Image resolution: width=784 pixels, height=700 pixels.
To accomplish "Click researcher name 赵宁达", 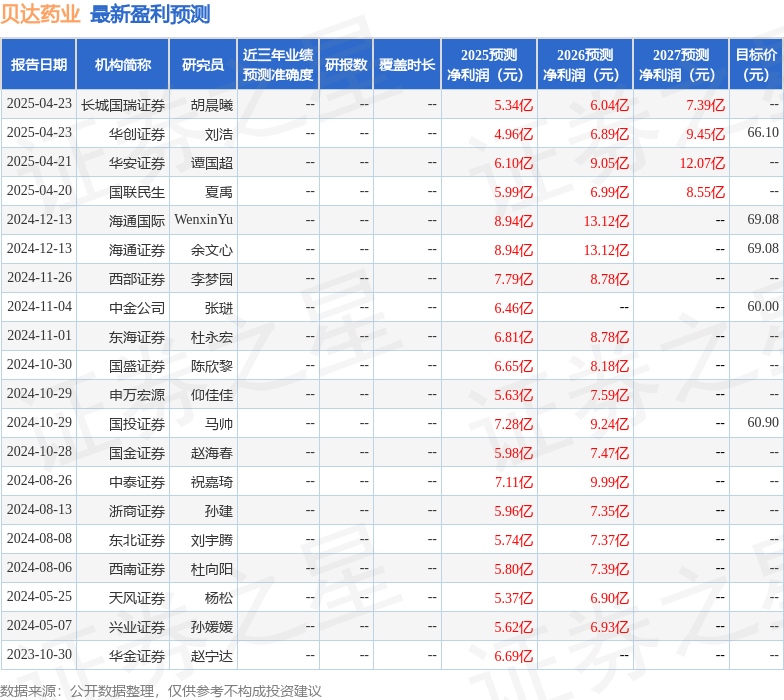I will 212,656.
